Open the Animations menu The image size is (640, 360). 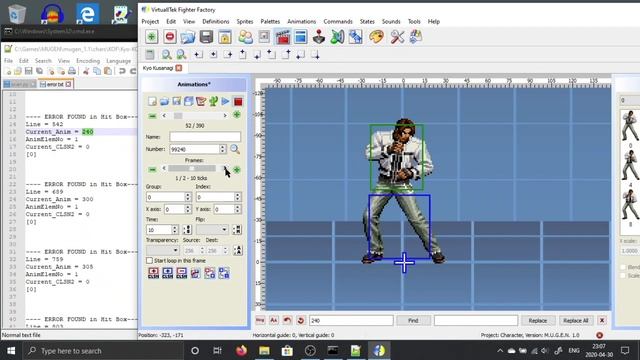[x=302, y=21]
